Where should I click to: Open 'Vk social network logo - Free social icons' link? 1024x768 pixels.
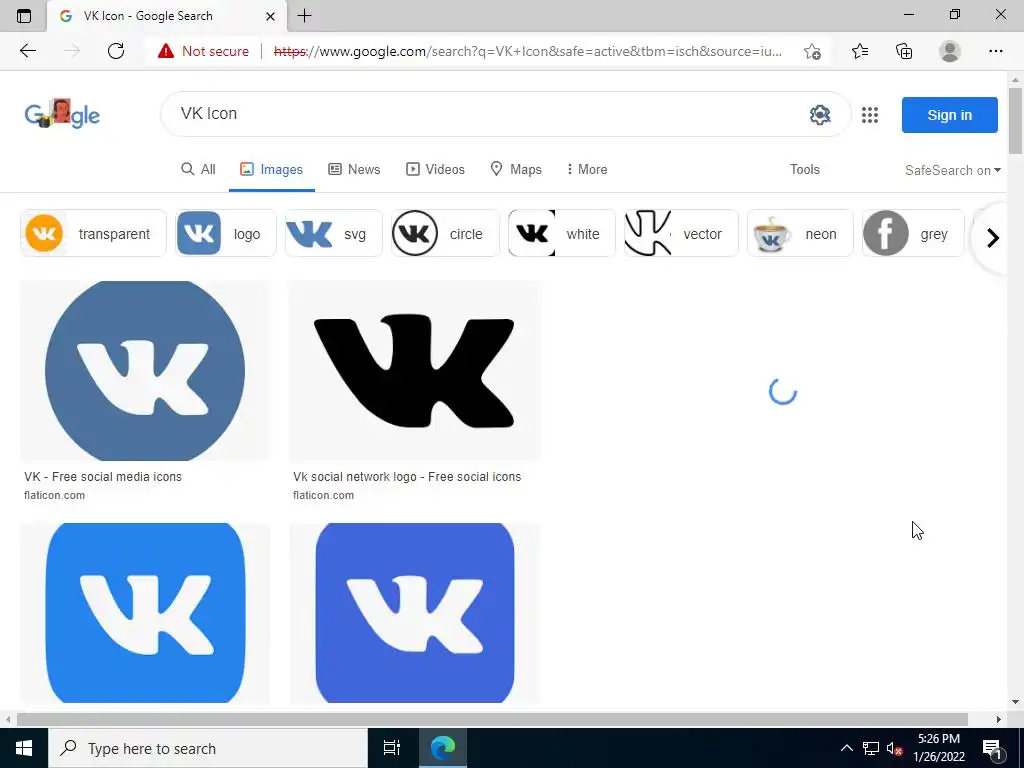click(407, 477)
